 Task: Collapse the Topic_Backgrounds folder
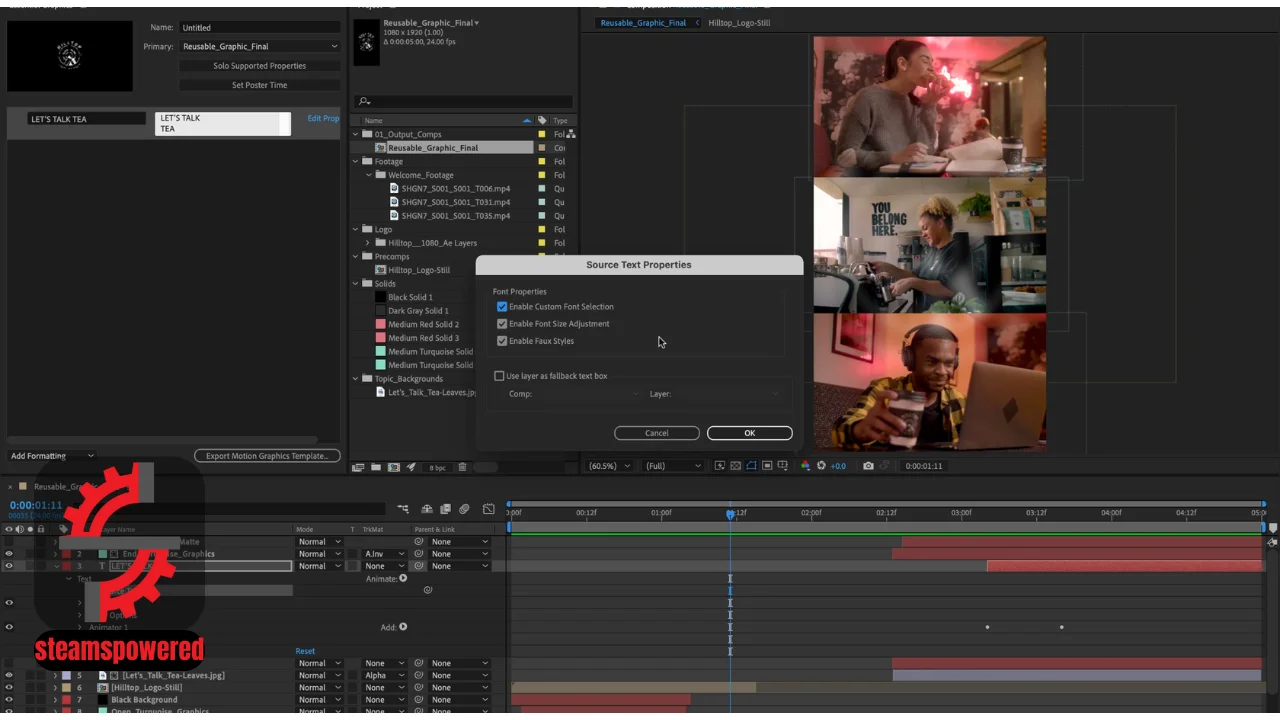pos(356,379)
